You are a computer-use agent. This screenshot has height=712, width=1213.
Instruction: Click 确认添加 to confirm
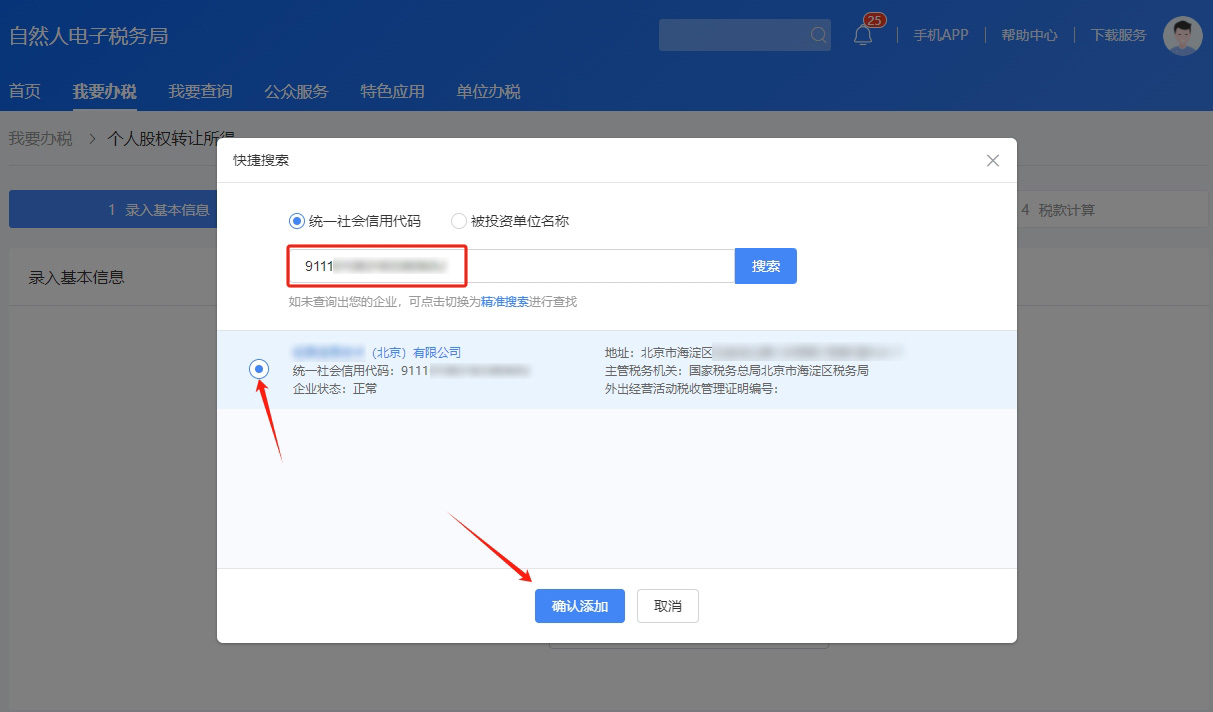579,606
